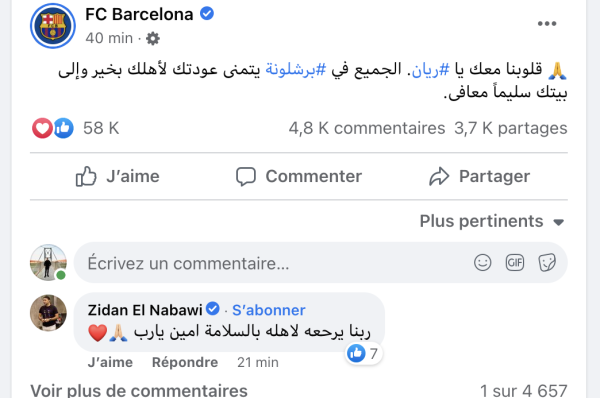This screenshot has width=600, height=398.
Task: Open the FC Barcelona profile picture
Action: point(53,26)
